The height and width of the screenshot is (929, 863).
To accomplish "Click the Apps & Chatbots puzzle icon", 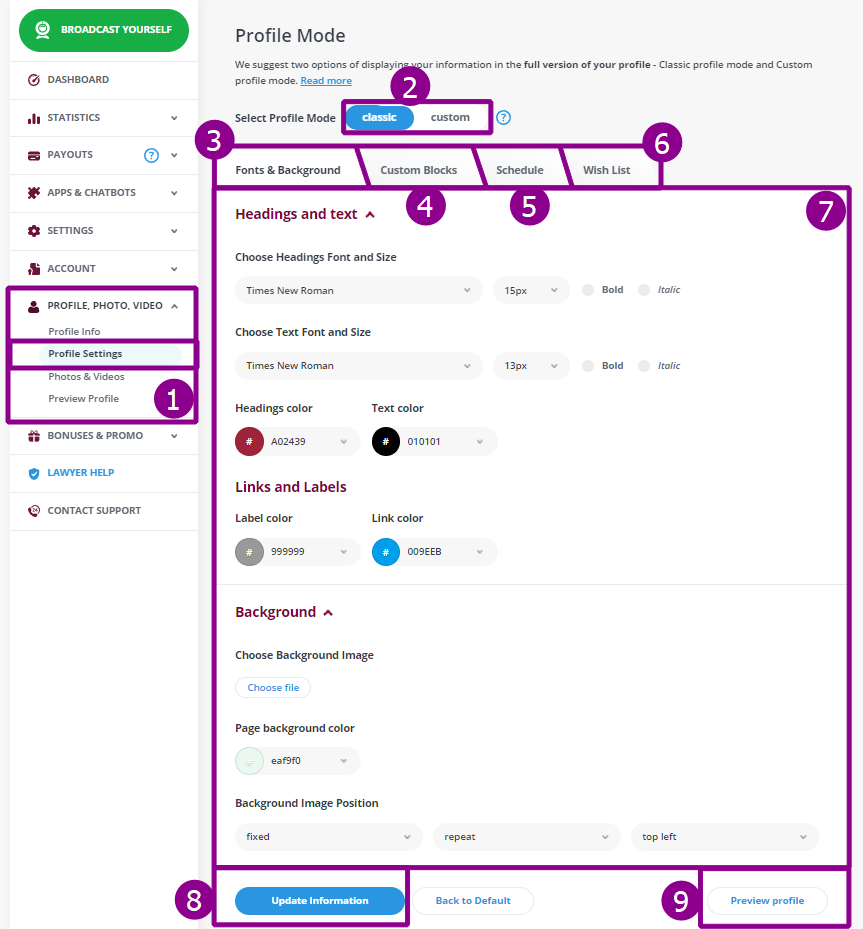I will click(x=34, y=193).
